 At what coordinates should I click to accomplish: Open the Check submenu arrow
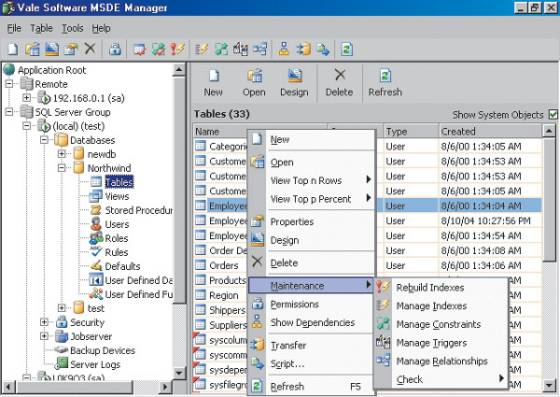tap(501, 378)
